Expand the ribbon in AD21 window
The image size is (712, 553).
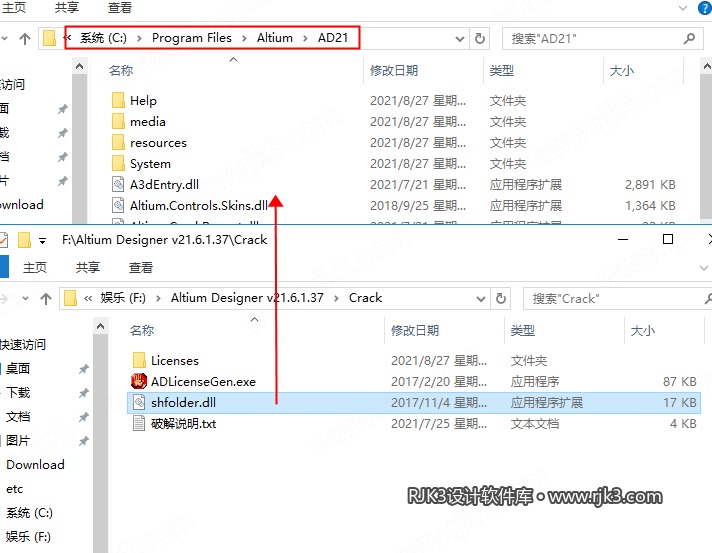click(682, 8)
